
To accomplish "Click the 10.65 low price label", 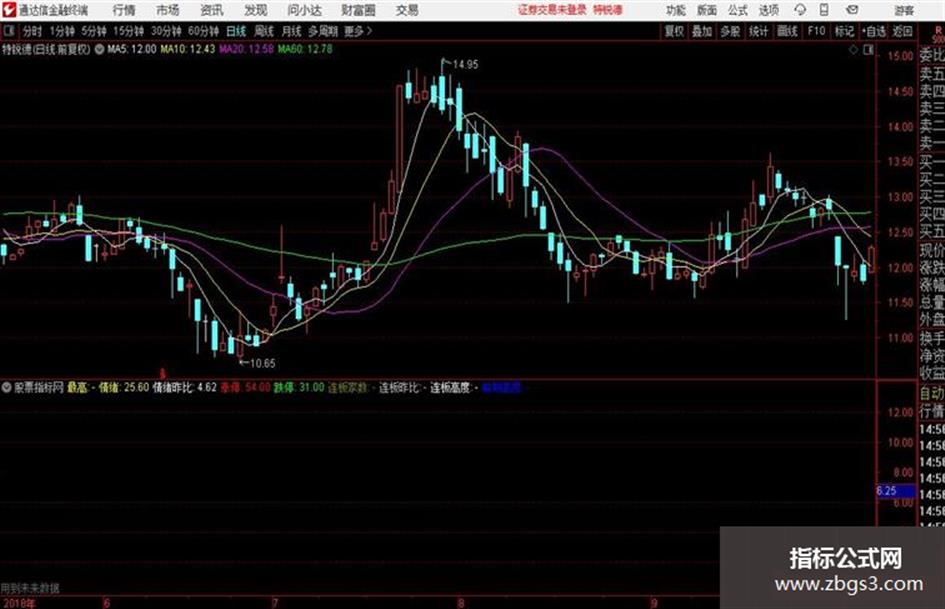I will click(x=262, y=363).
